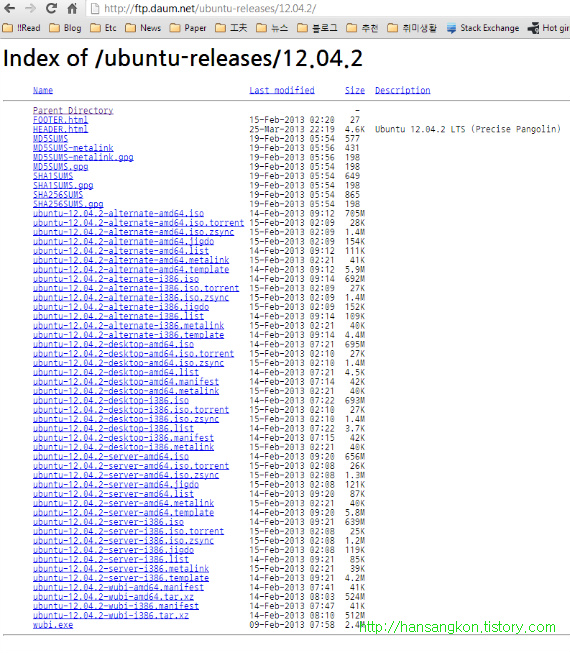The image size is (570, 653).
Task: Download ubuntu-12.04.2-alternate-i386.iso
Action: 116,279
